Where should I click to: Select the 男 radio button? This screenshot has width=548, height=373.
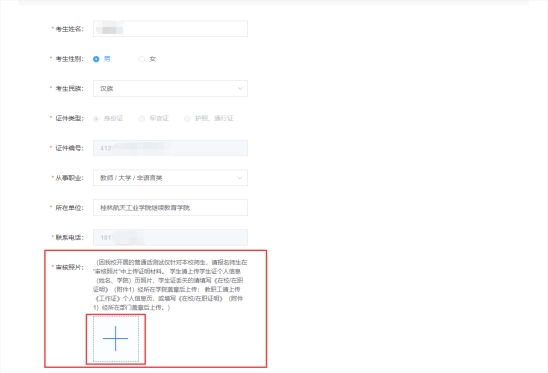pyautogui.click(x=96, y=59)
